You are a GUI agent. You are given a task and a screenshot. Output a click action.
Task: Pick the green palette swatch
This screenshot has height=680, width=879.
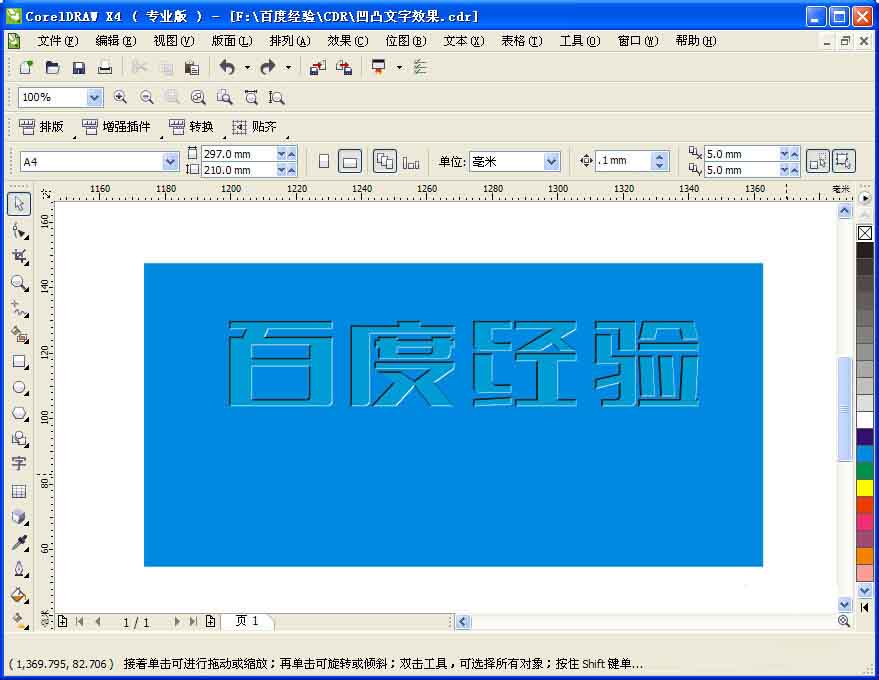(865, 471)
